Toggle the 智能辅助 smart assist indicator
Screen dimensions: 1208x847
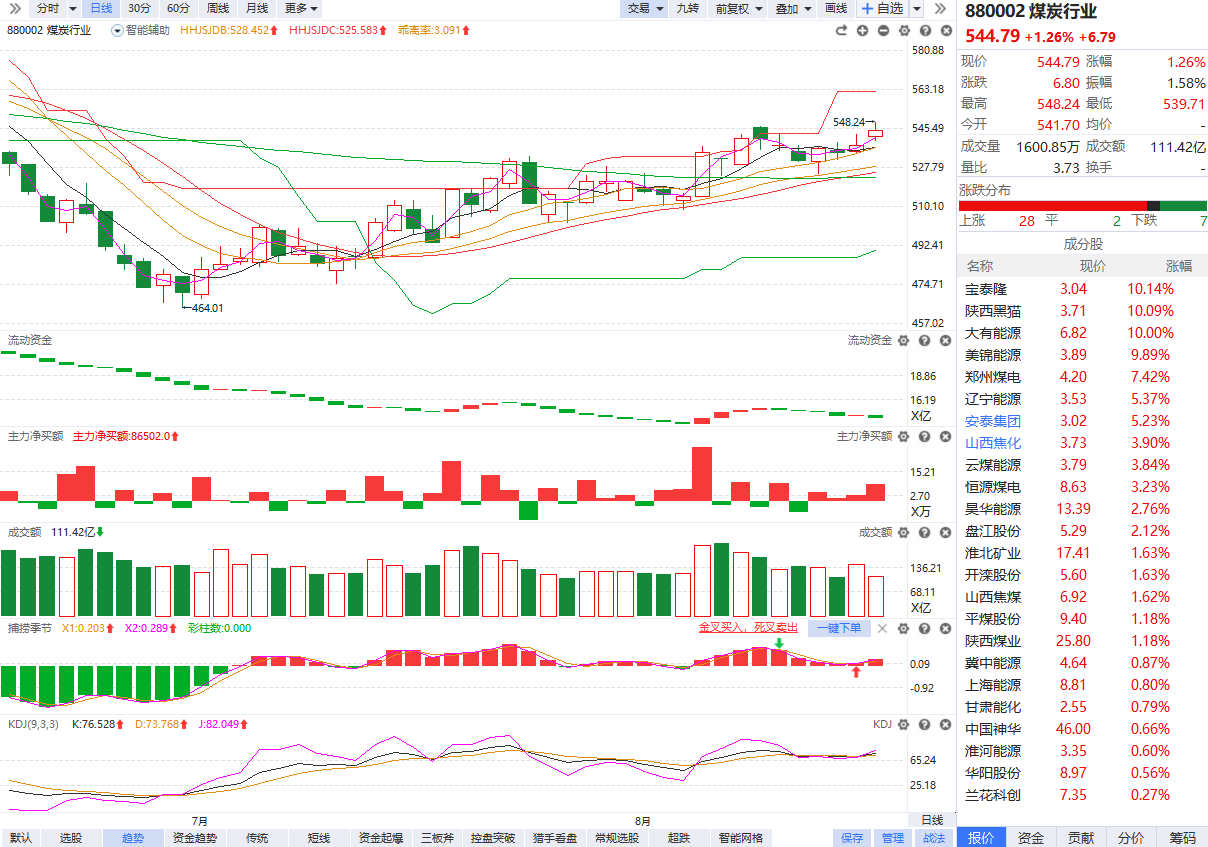[140, 31]
